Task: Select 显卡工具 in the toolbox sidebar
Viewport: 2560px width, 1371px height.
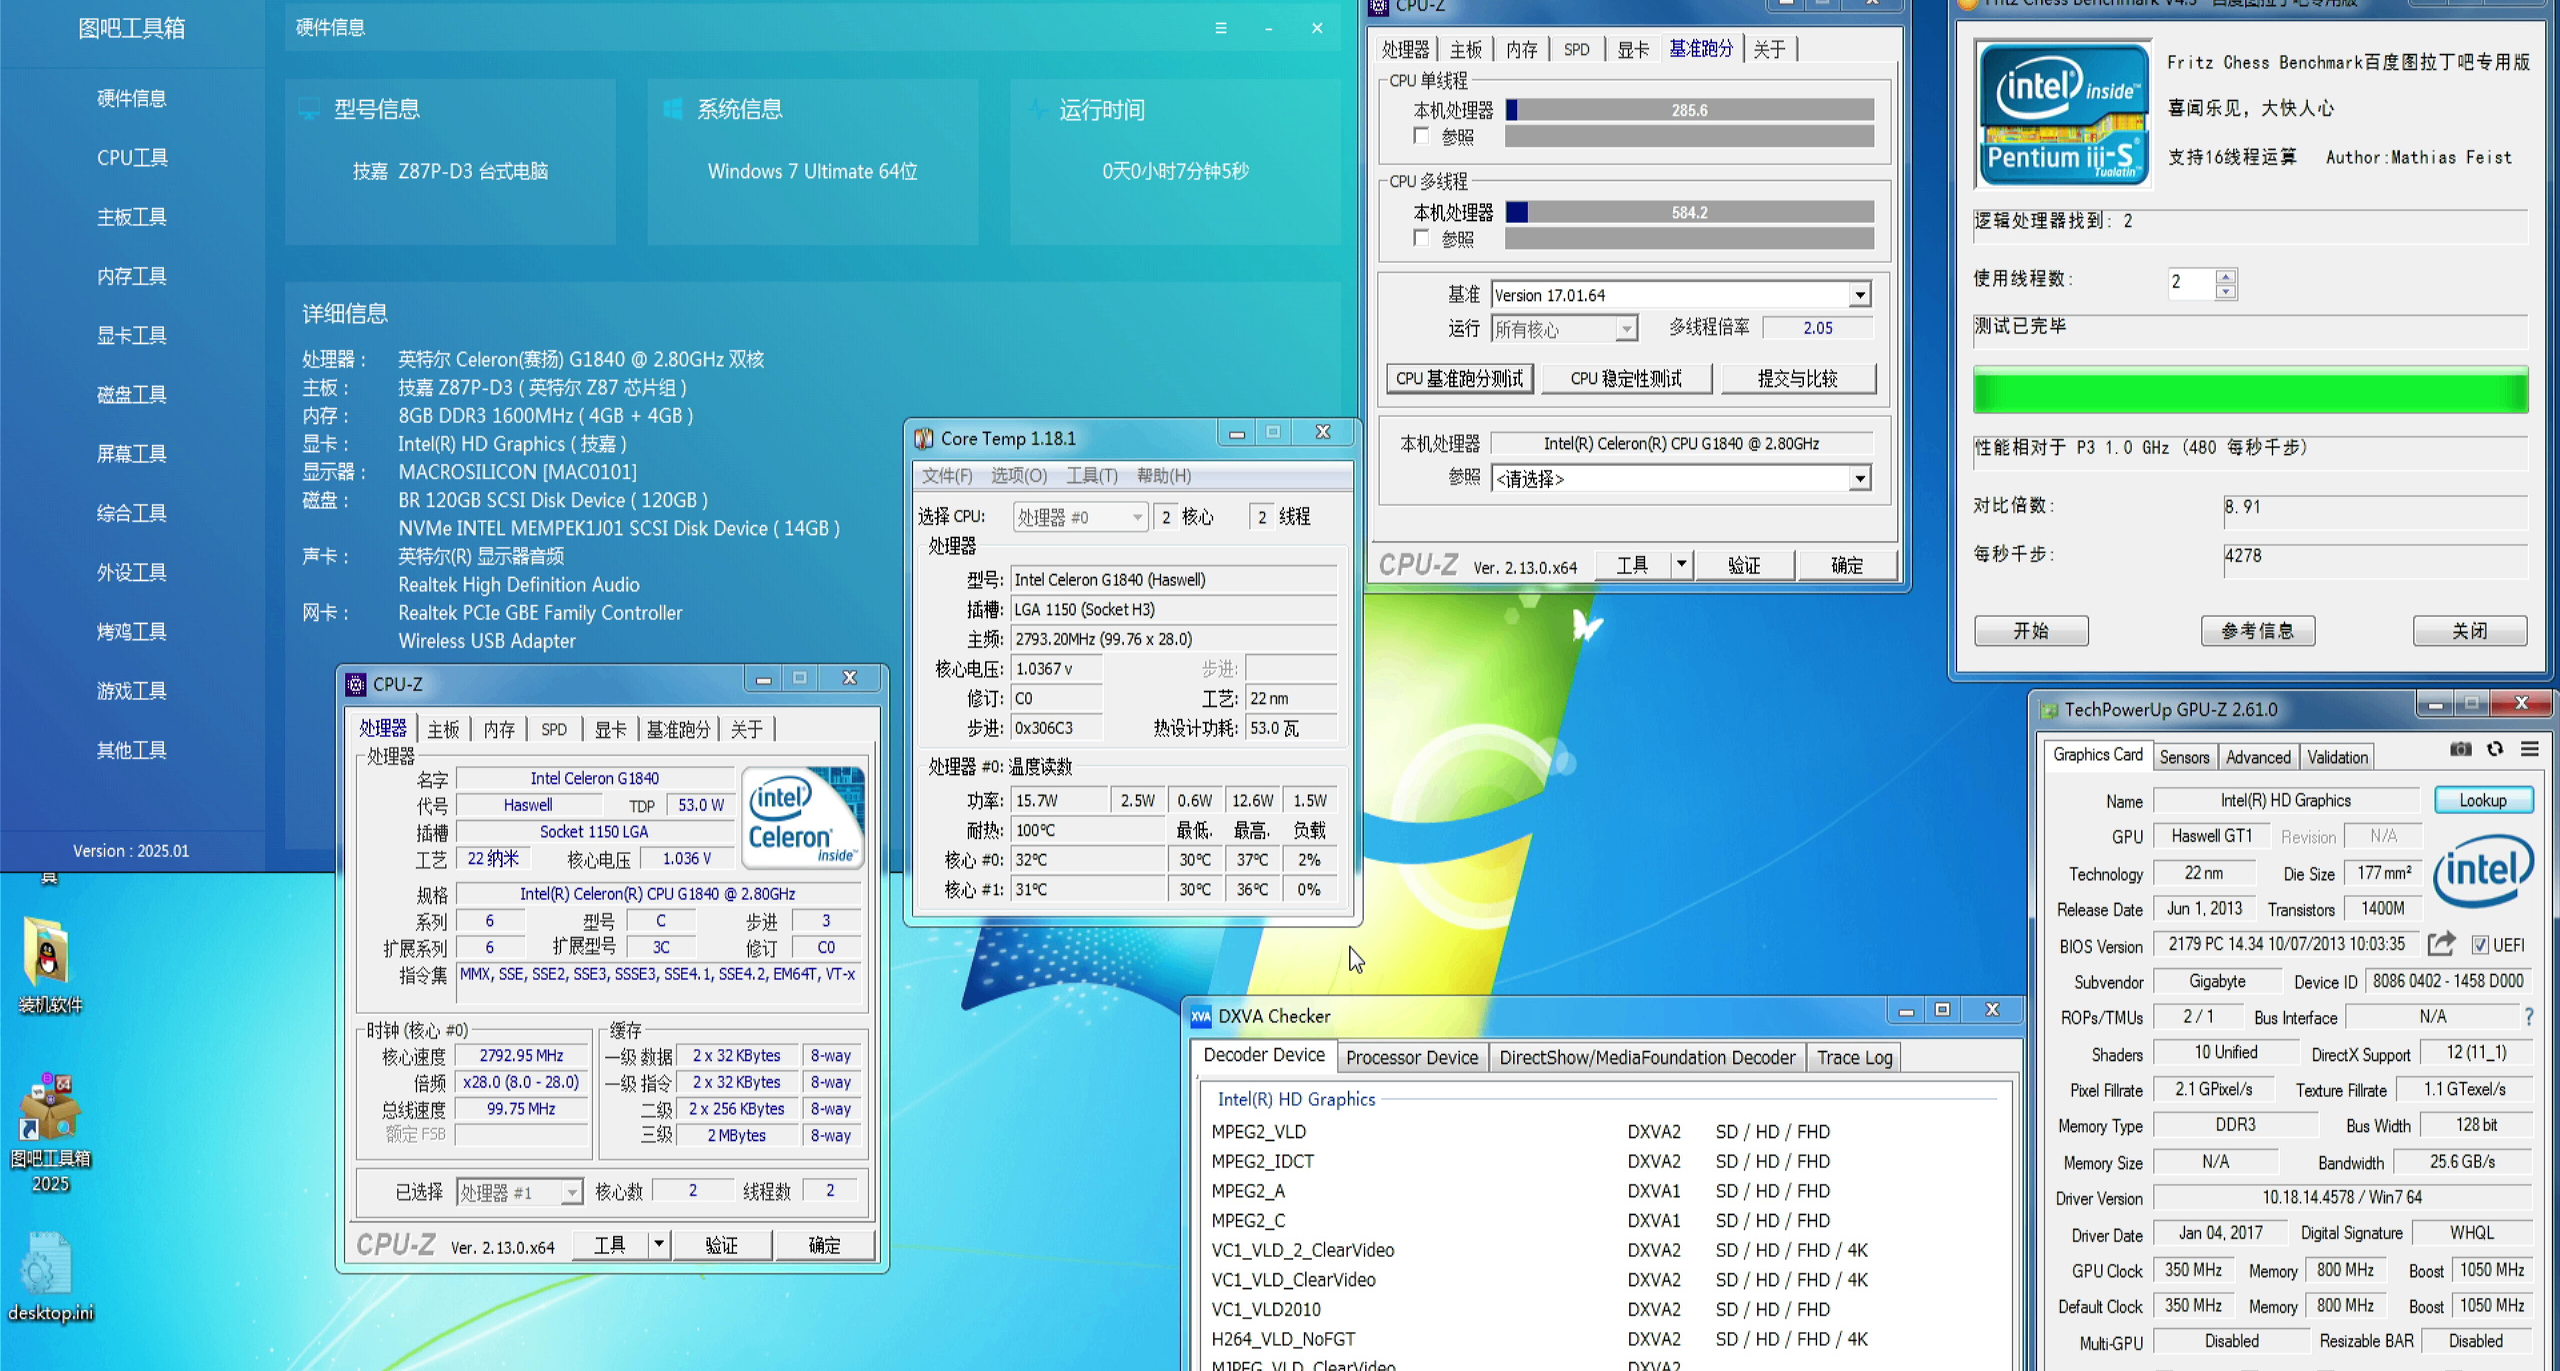Action: (x=132, y=335)
